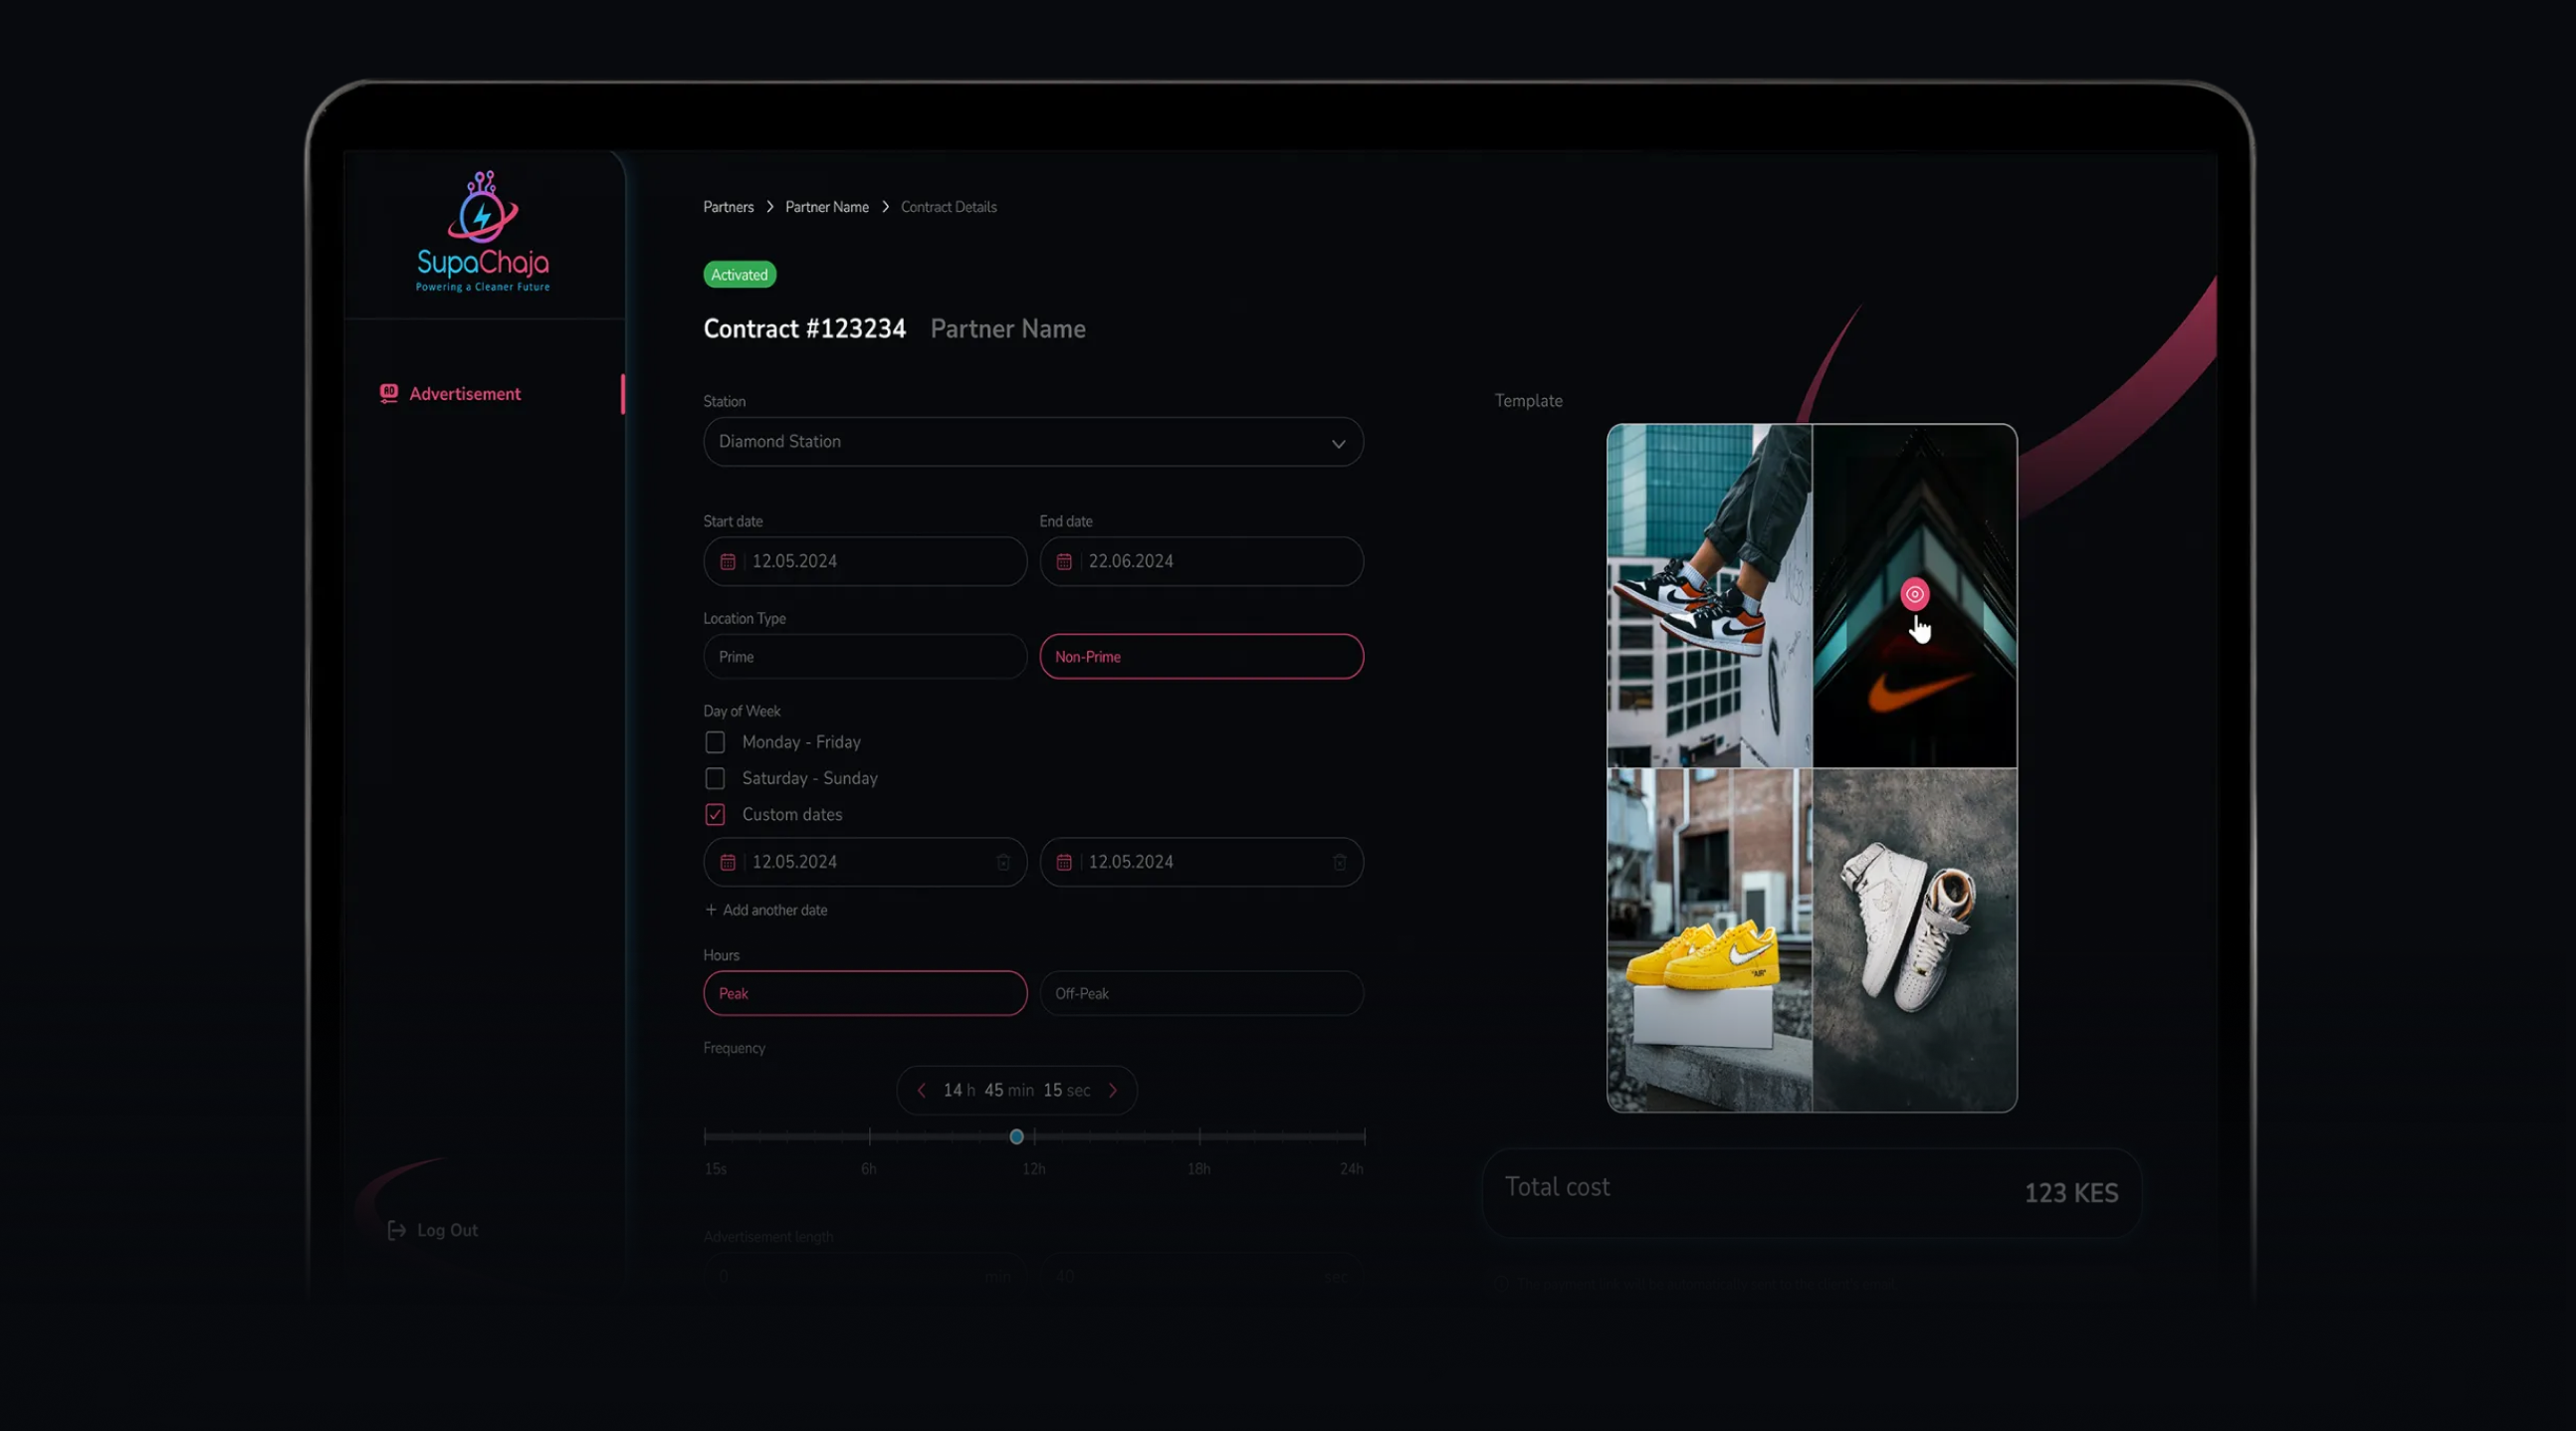Viewport: 2576px width, 1431px height.
Task: Check the Saturday - Sunday checkbox
Action: (x=715, y=778)
